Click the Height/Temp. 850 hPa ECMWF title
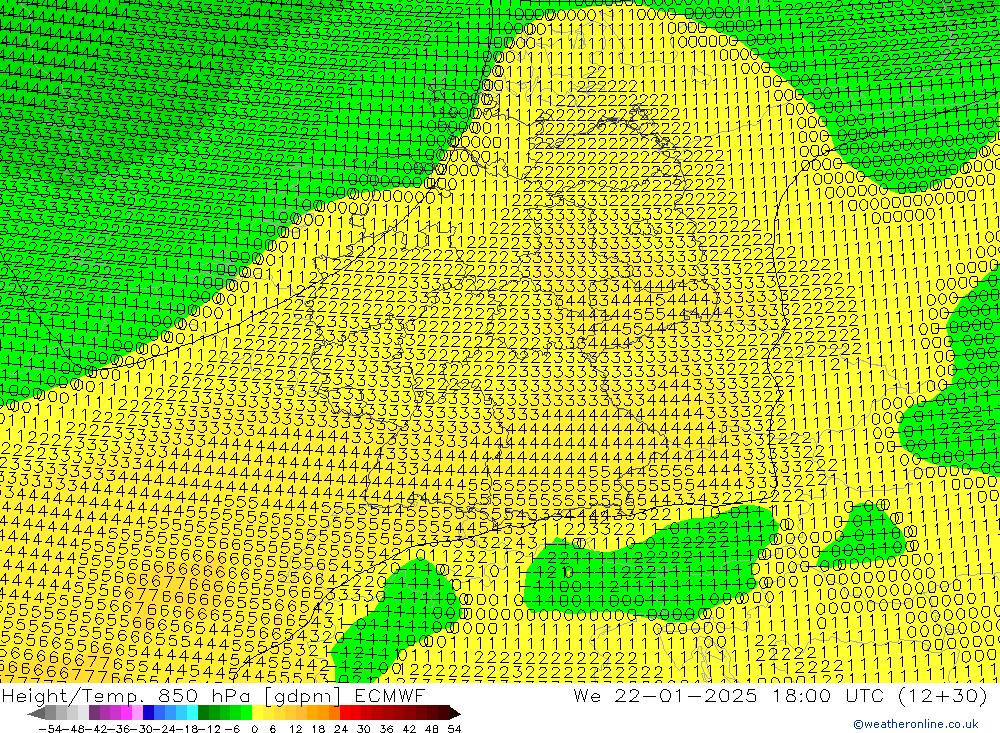This screenshot has width=1000, height=733. [213, 695]
